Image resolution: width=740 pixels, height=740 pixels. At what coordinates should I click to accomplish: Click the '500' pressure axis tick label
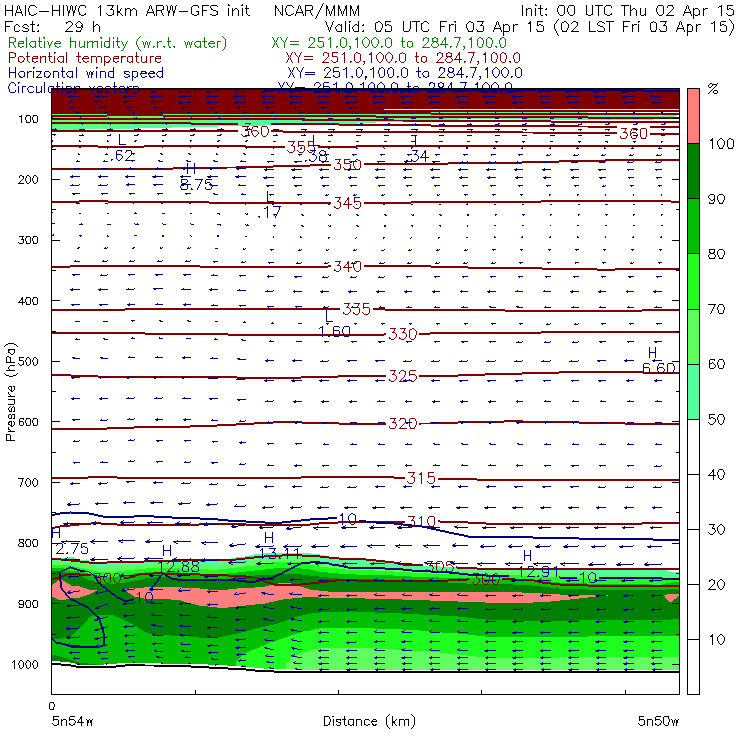28,361
